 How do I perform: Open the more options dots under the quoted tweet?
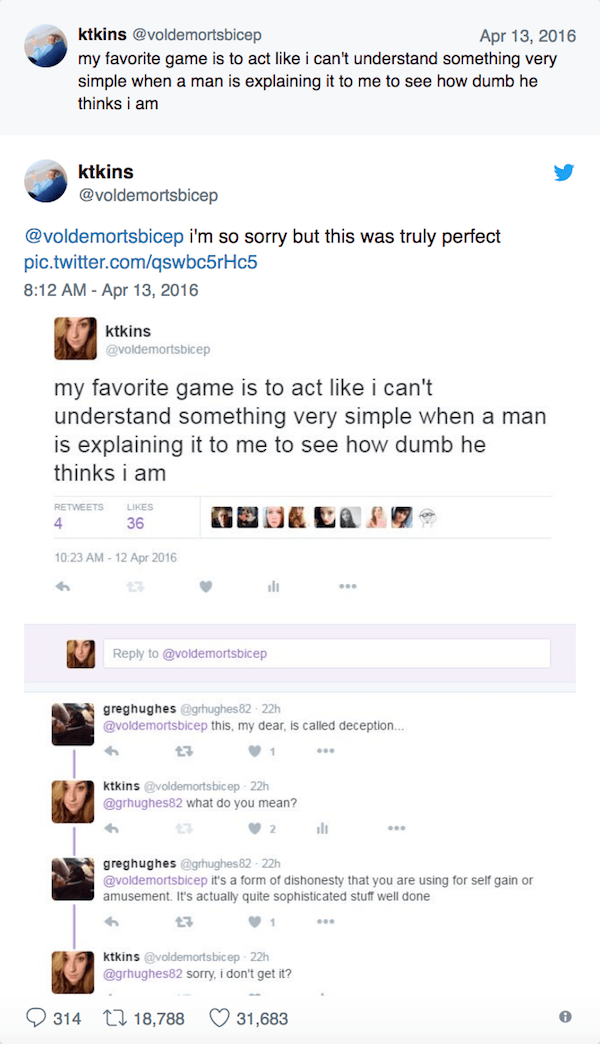coord(347,587)
